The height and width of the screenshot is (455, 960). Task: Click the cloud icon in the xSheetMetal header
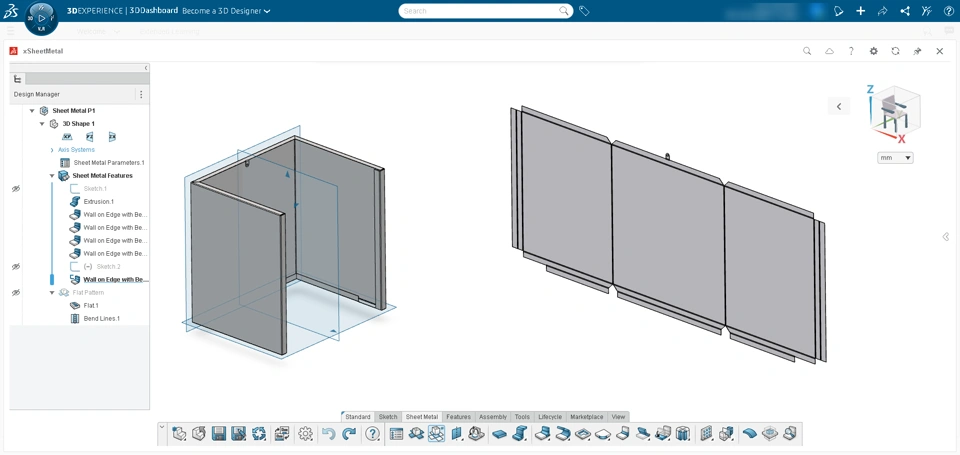(x=829, y=51)
